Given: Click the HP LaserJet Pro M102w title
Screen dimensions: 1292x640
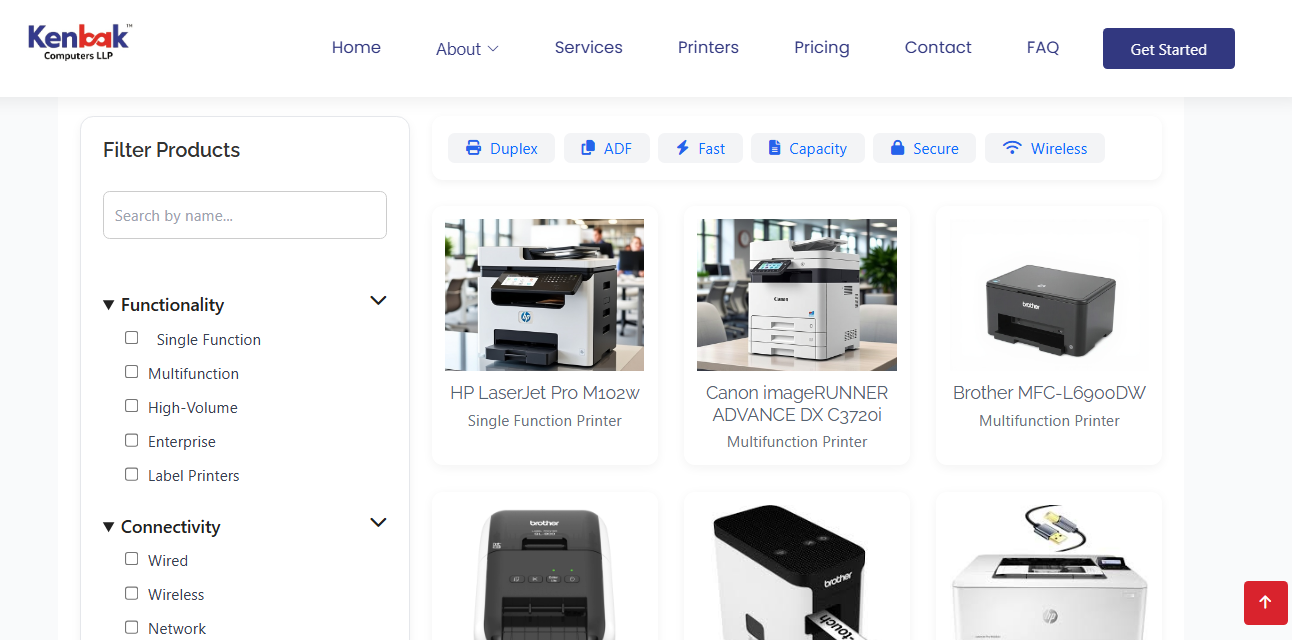Looking at the screenshot, I should [x=545, y=393].
